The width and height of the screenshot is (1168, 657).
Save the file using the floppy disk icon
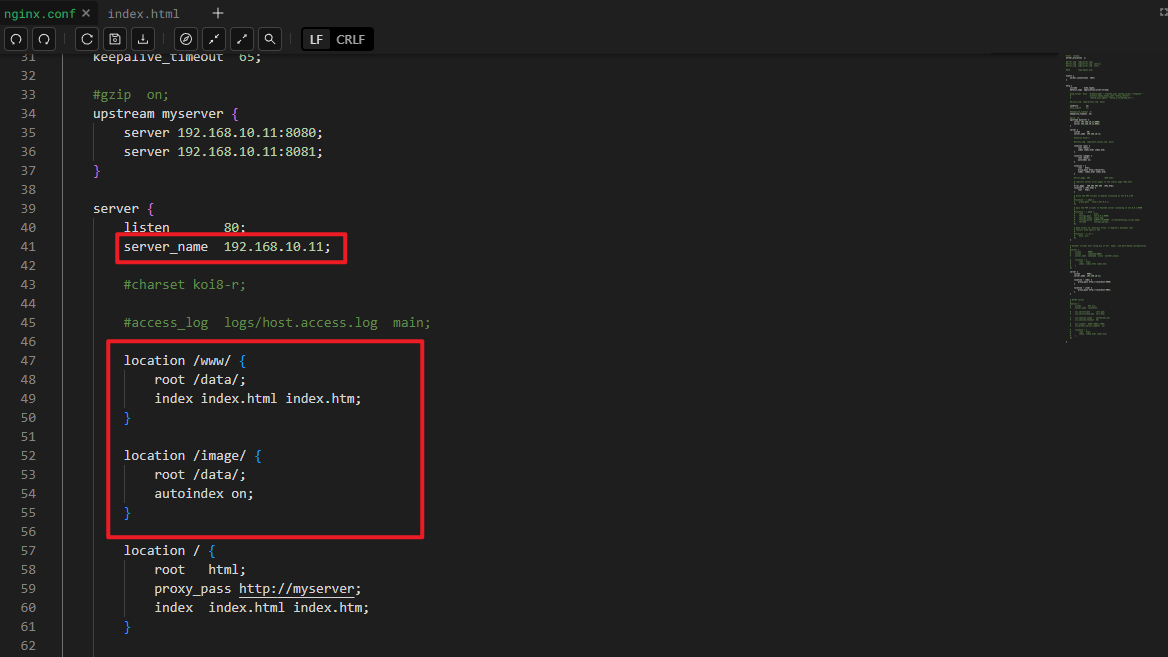[x=115, y=39]
